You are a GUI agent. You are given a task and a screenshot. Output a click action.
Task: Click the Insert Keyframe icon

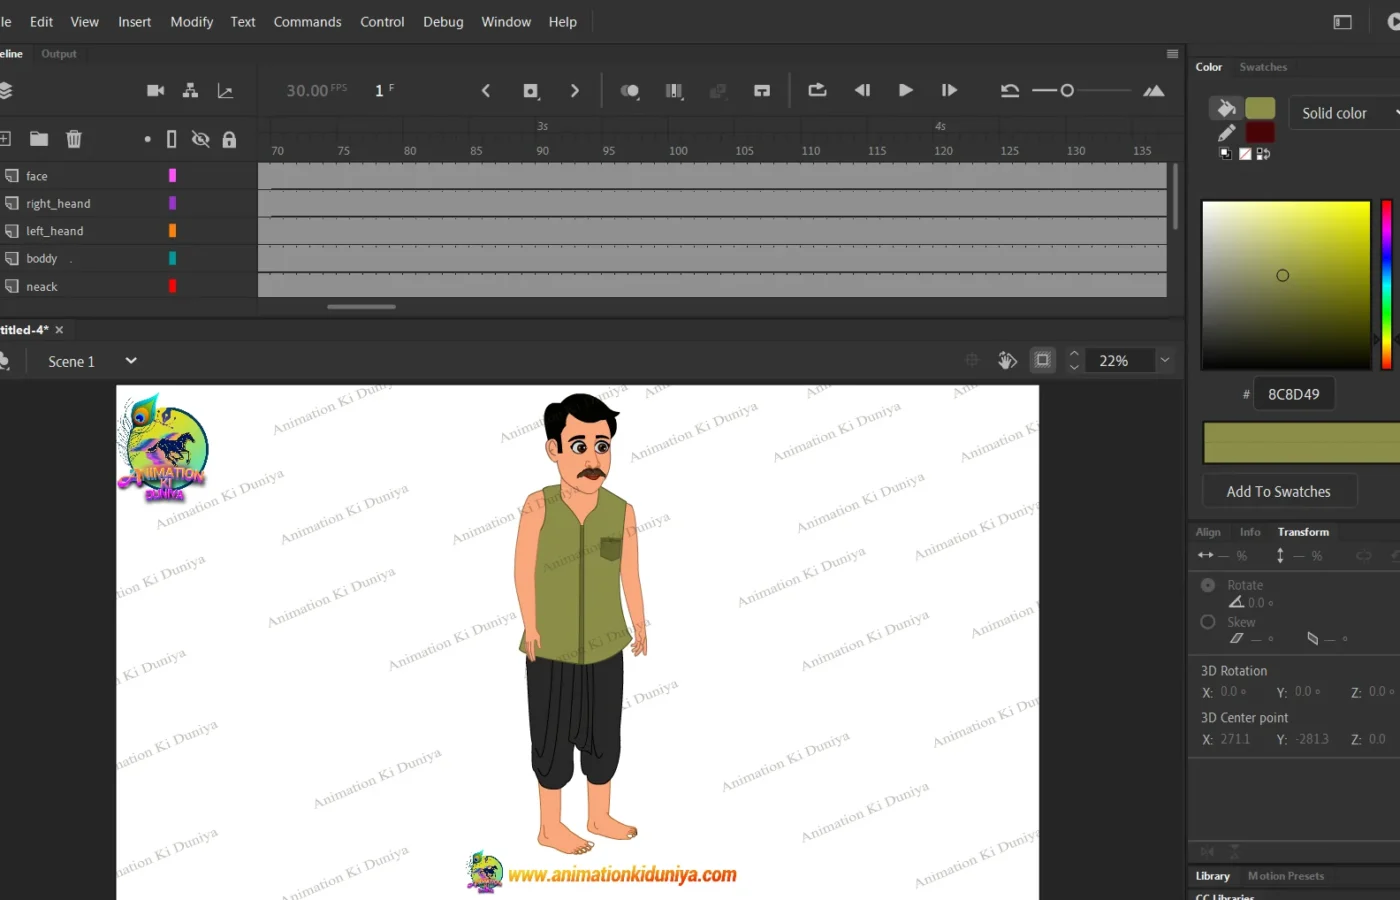point(531,91)
